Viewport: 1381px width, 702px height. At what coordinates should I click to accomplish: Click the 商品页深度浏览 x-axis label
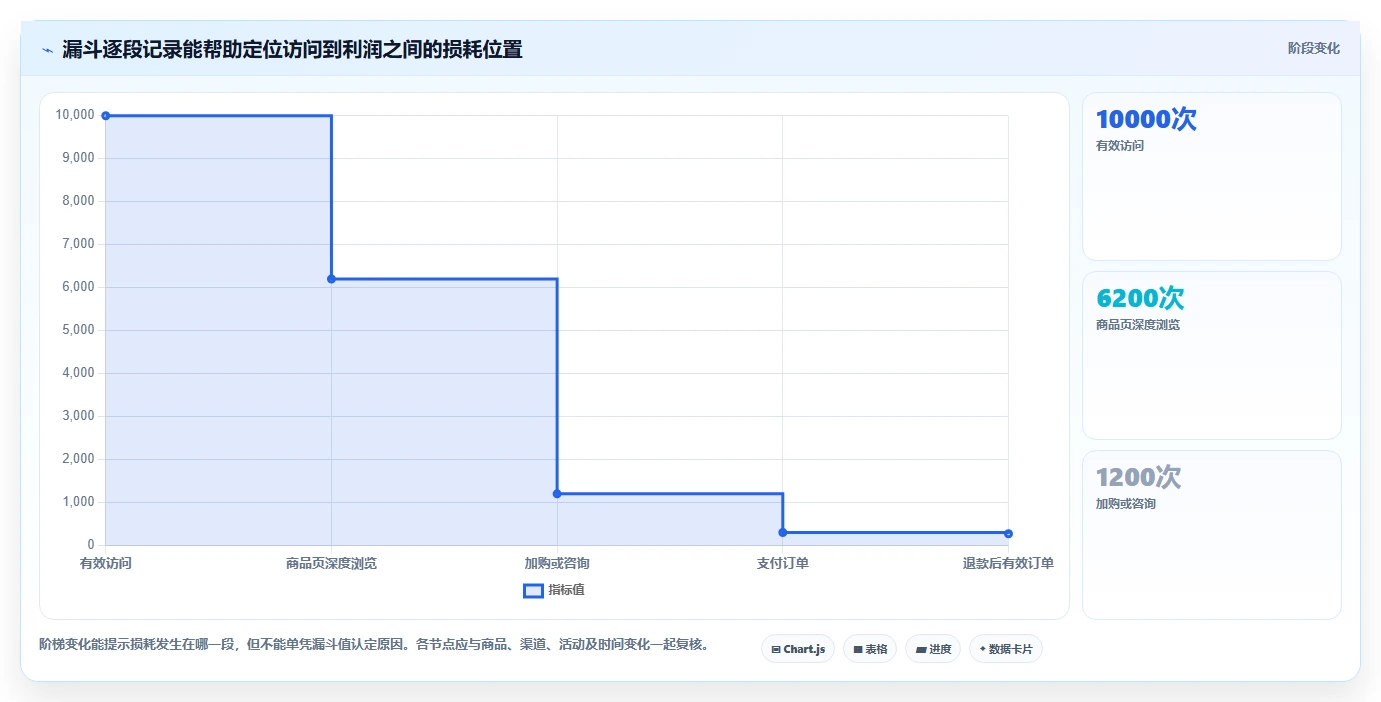pyautogui.click(x=331, y=563)
